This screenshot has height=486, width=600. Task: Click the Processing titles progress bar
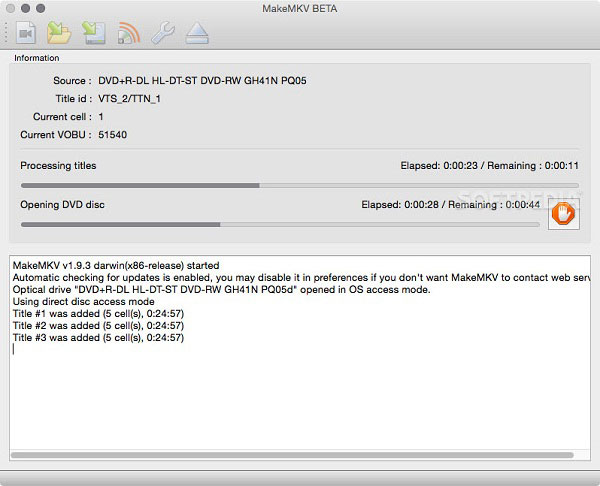pyautogui.click(x=300, y=186)
